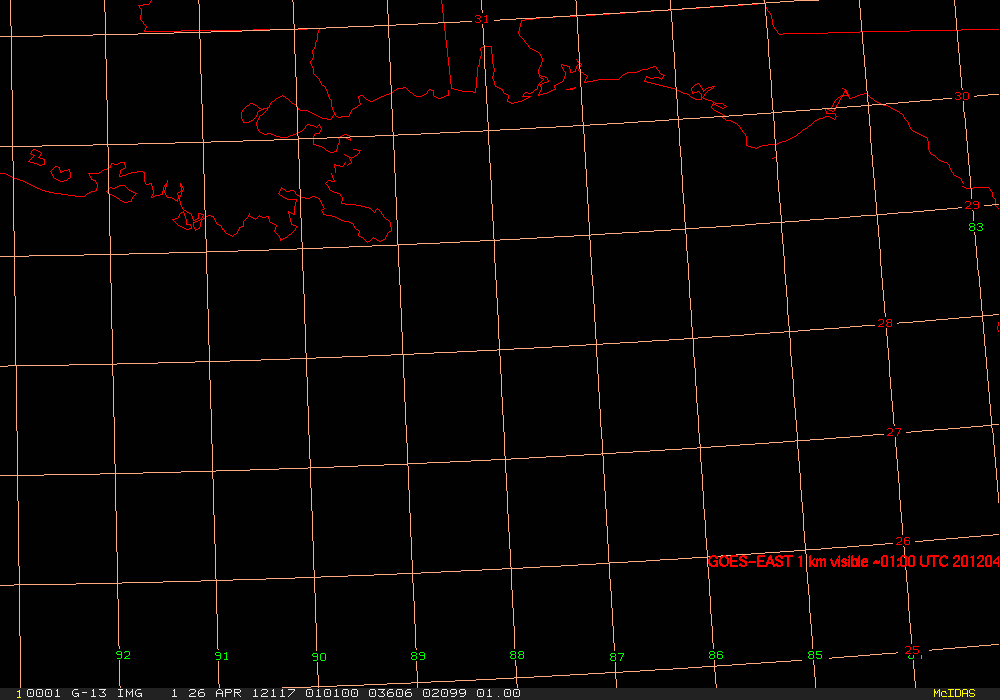Click the red latitude label 30
1000x700 pixels.
coord(962,96)
